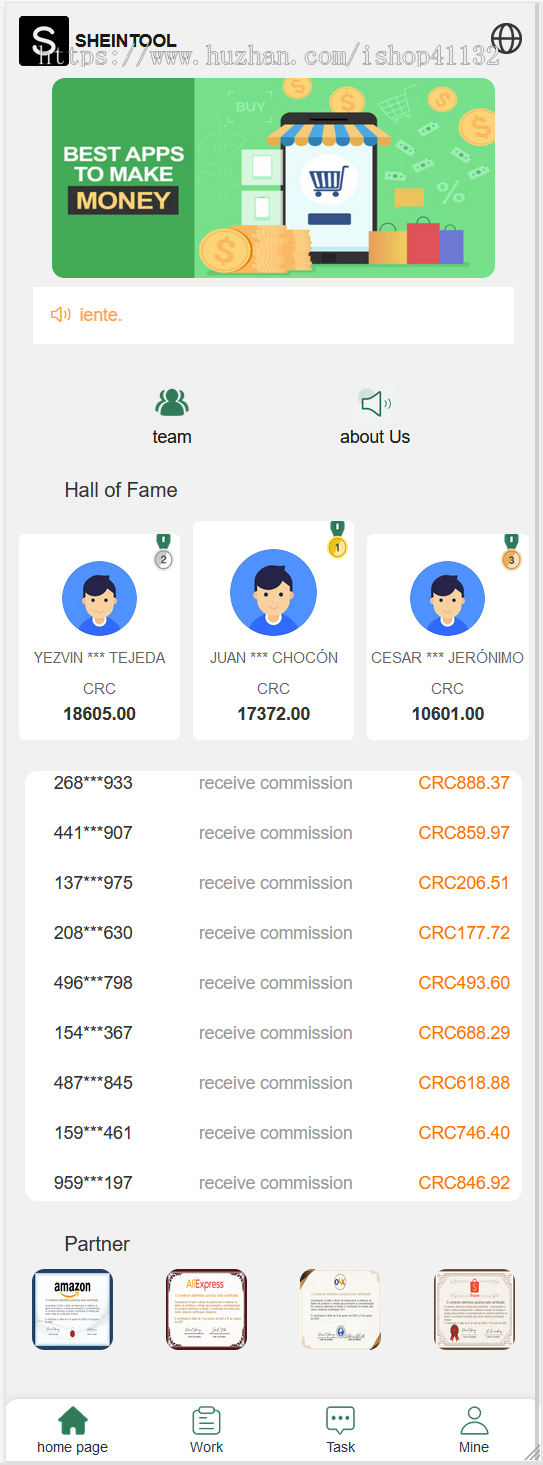
Task: Select CESAR *** JERÓNIMO's avatar card
Action: point(447,637)
